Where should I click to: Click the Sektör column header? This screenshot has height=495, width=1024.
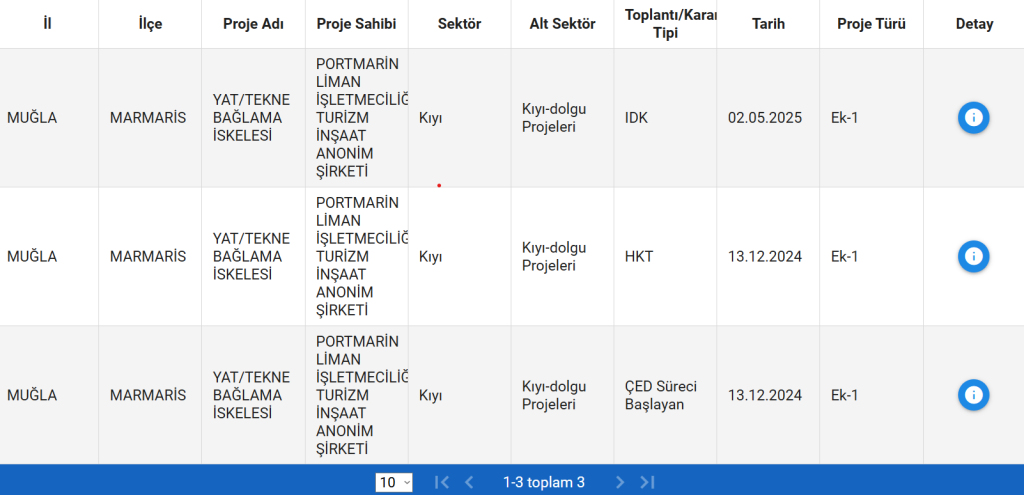click(x=459, y=24)
